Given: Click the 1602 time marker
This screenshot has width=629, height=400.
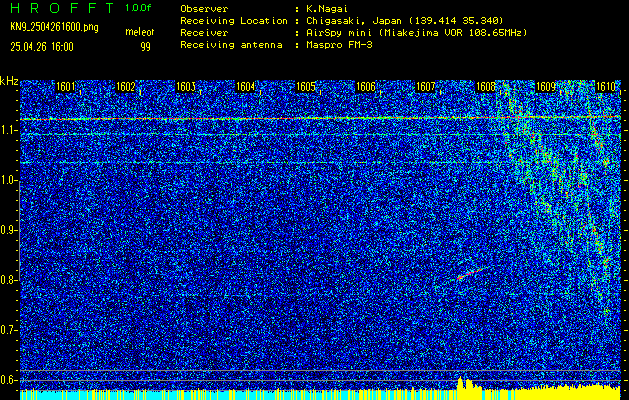Looking at the screenshot, I should coord(126,87).
